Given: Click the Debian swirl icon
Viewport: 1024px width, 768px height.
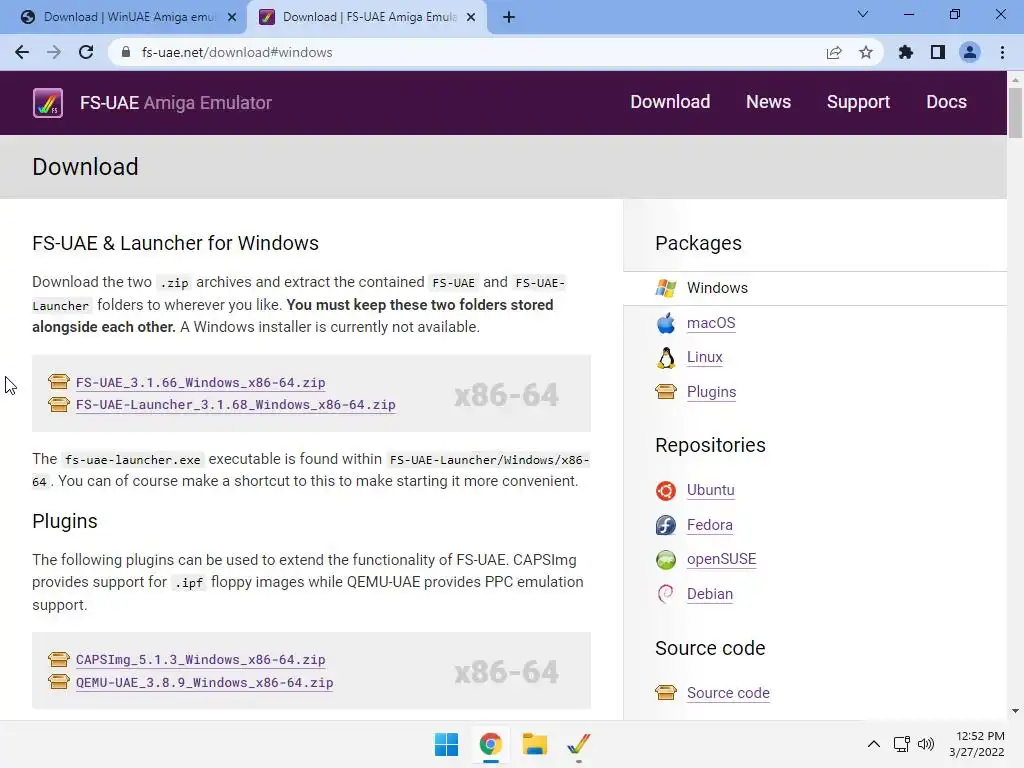Looking at the screenshot, I should point(665,594).
